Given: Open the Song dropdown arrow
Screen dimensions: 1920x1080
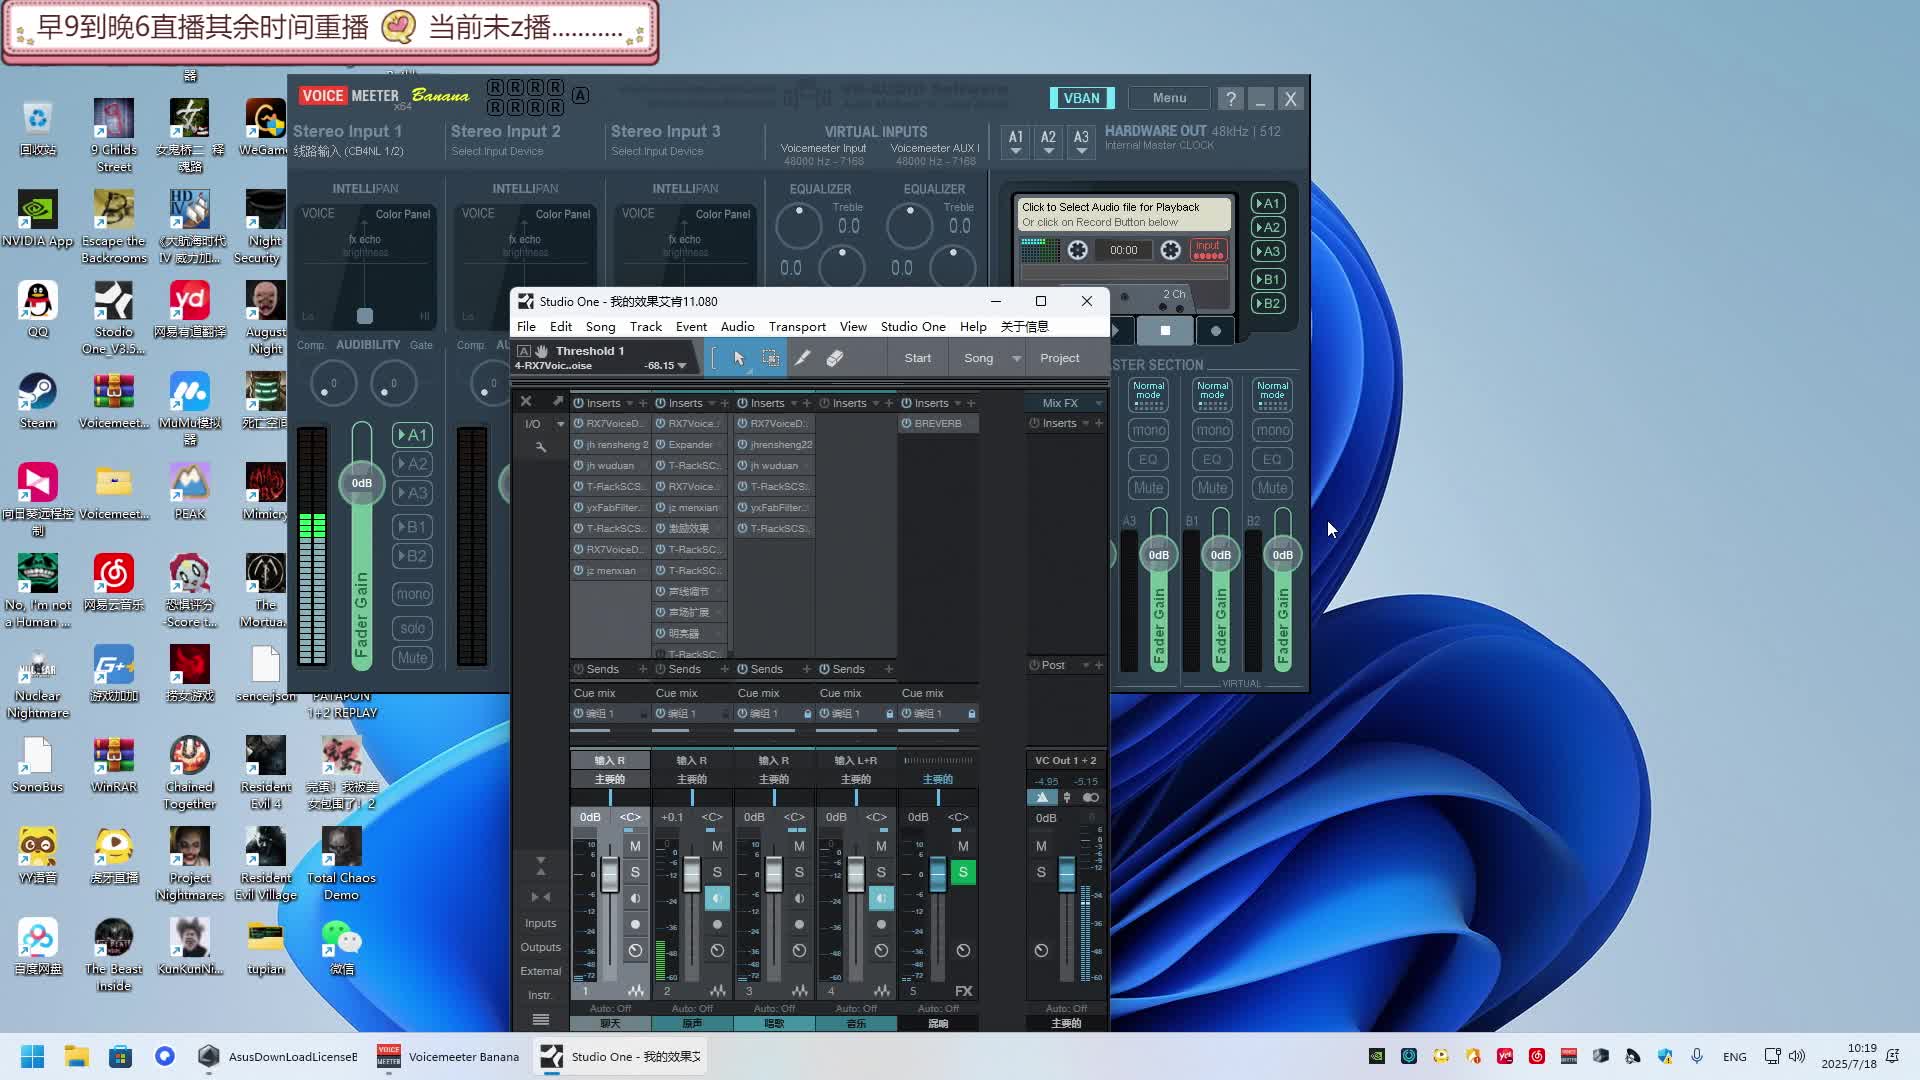Looking at the screenshot, I should point(1017,358).
